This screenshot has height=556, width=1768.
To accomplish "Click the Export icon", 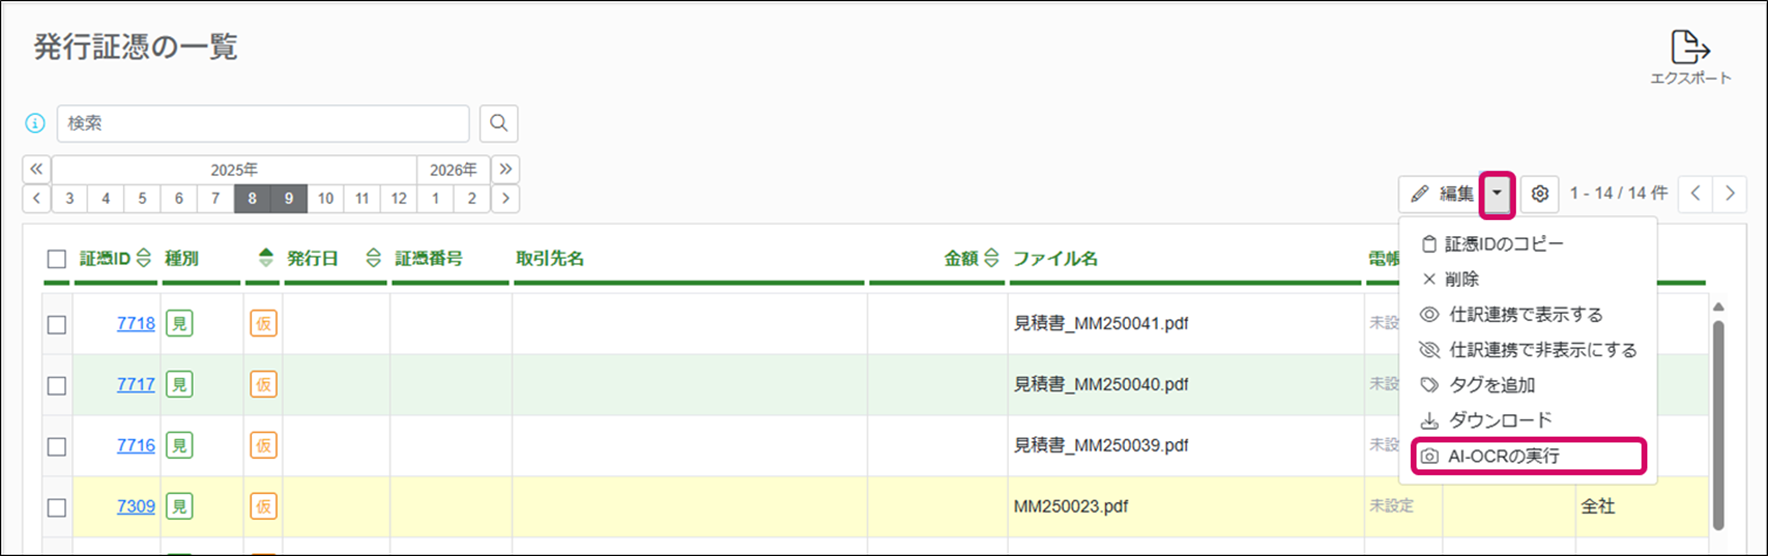I will coord(1690,47).
